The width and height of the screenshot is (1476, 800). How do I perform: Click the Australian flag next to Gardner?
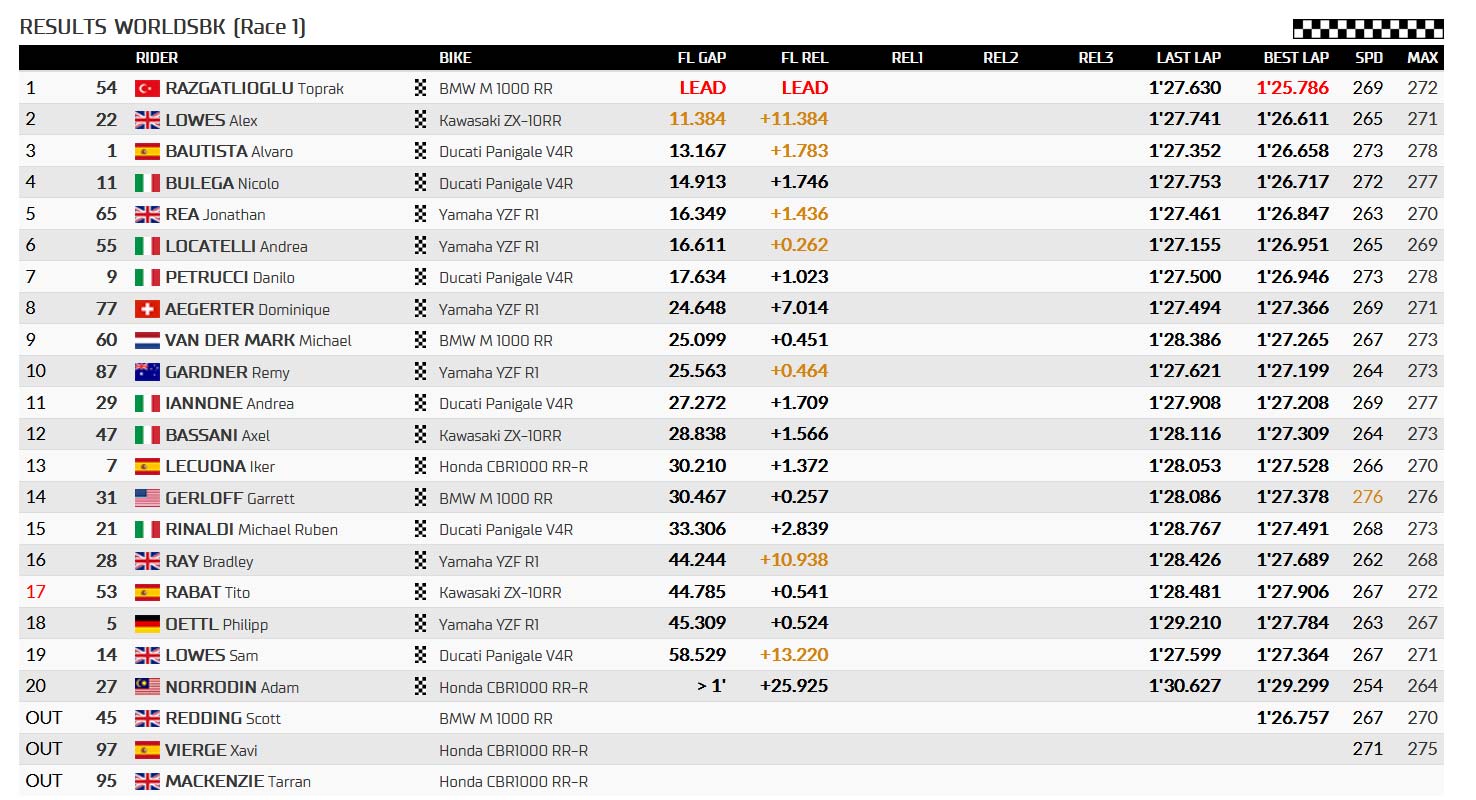(x=147, y=372)
